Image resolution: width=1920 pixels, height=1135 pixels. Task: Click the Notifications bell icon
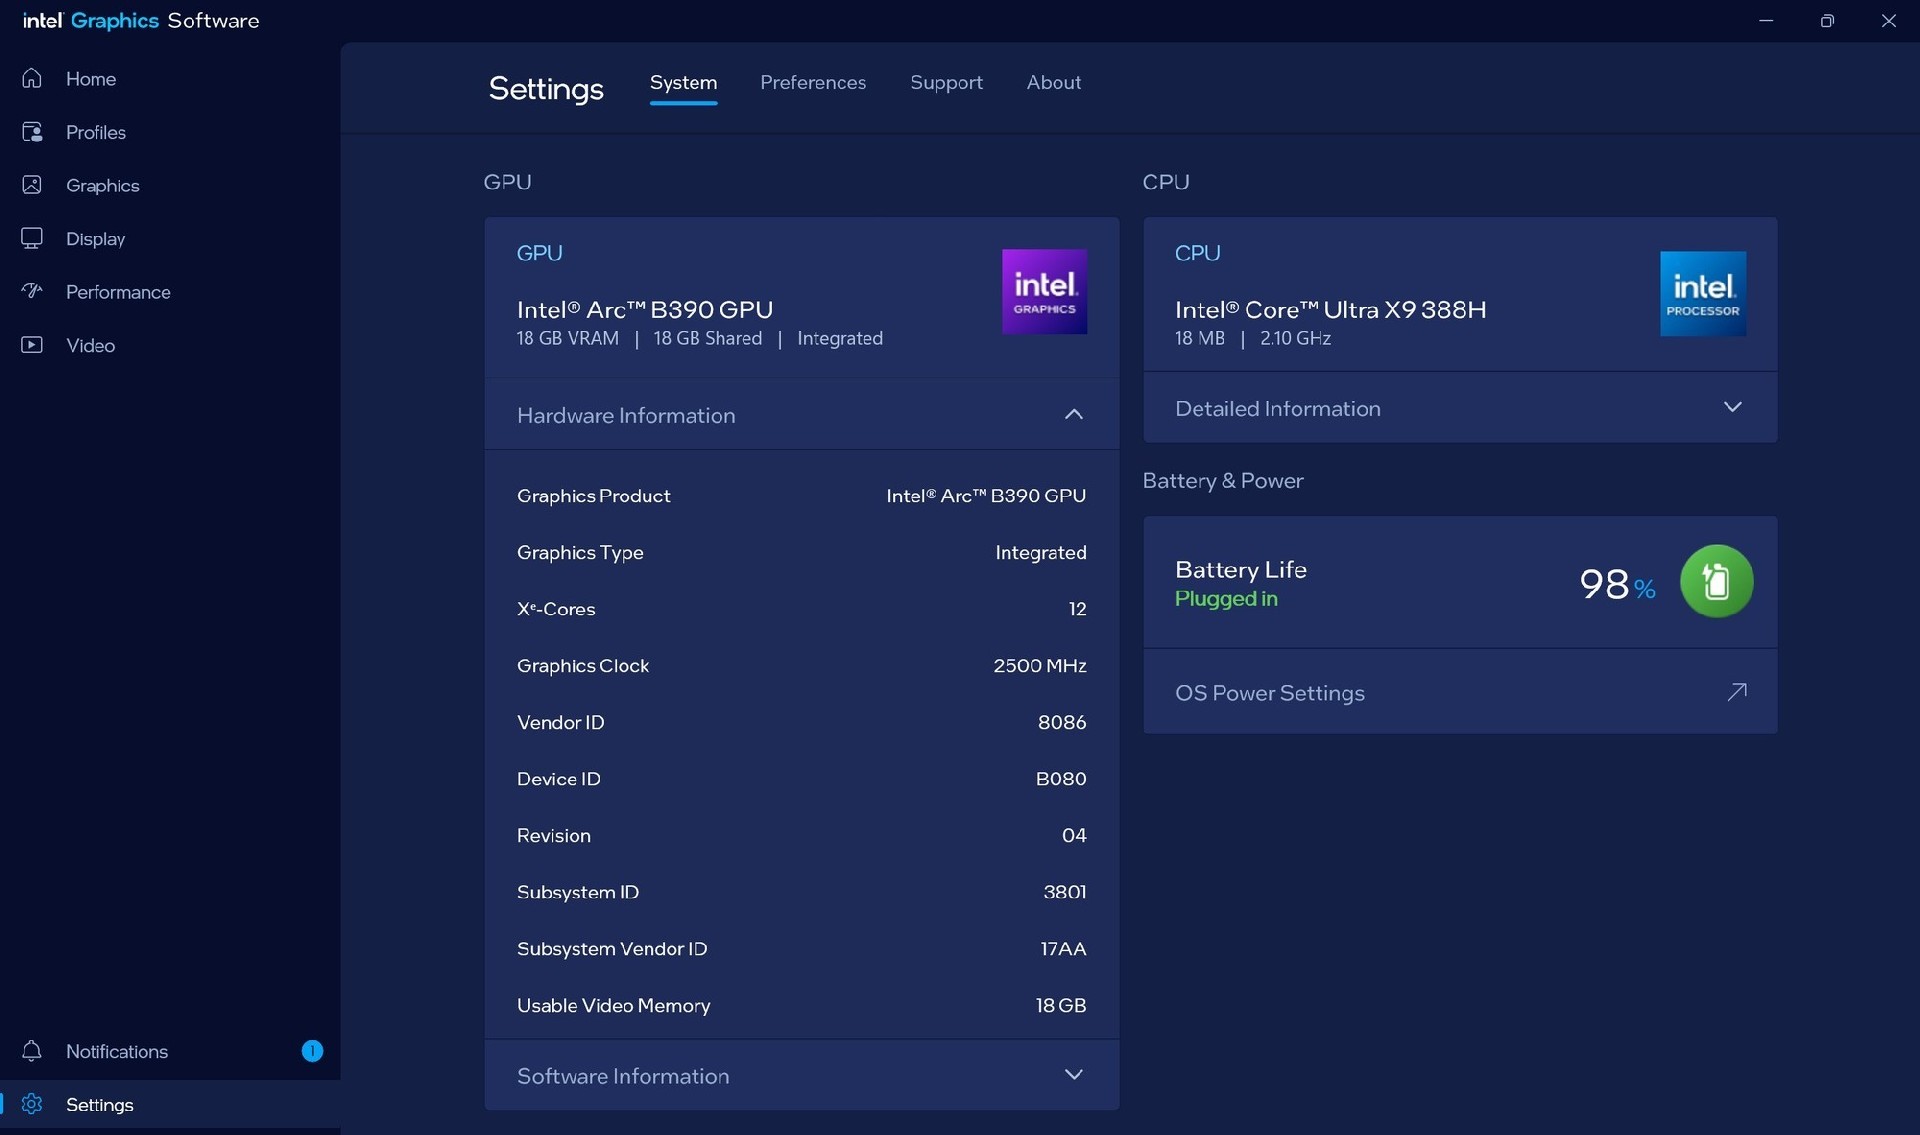32,1051
